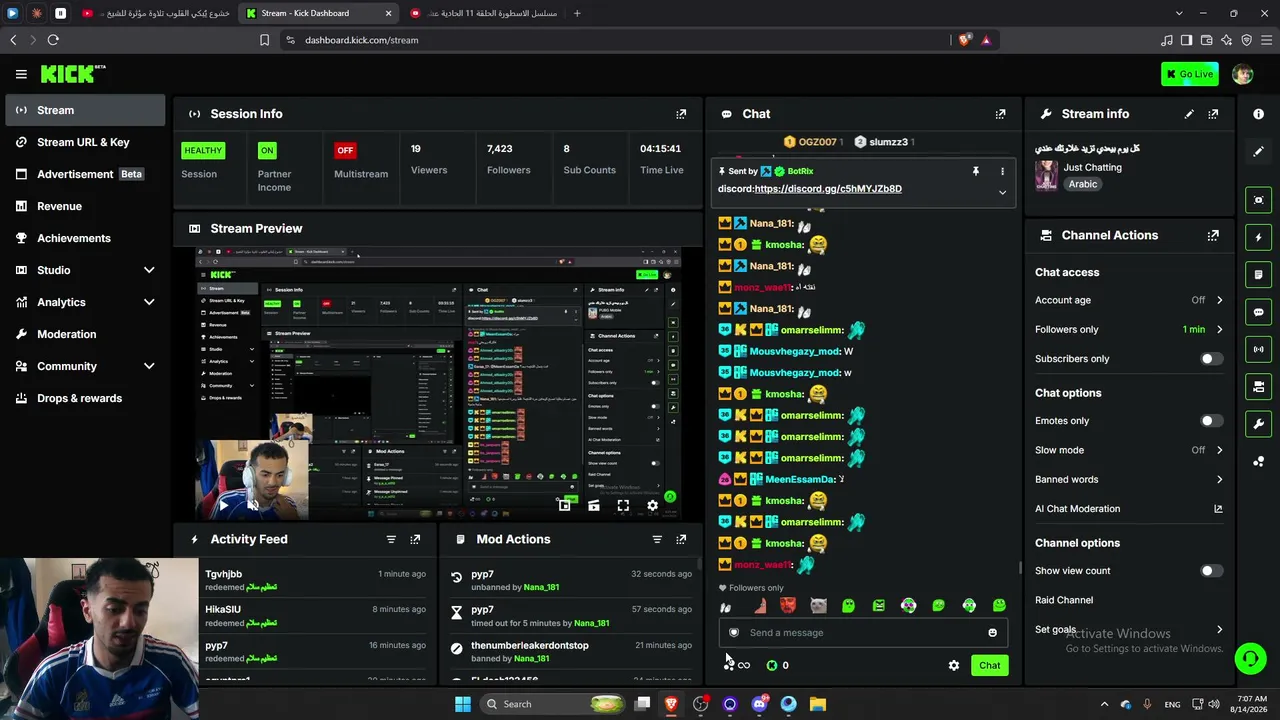Reload the page in the browser toolbar

coord(53,40)
